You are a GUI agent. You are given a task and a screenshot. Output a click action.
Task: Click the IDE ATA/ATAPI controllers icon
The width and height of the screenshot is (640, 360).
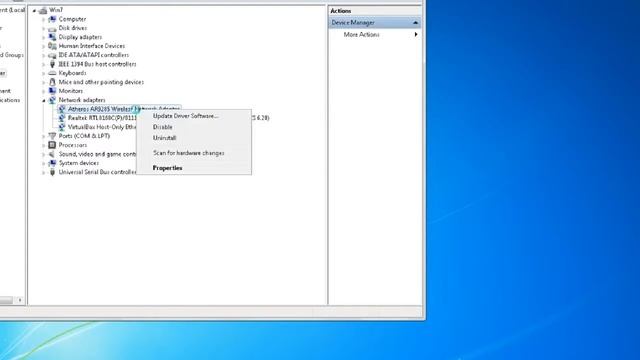point(52,55)
